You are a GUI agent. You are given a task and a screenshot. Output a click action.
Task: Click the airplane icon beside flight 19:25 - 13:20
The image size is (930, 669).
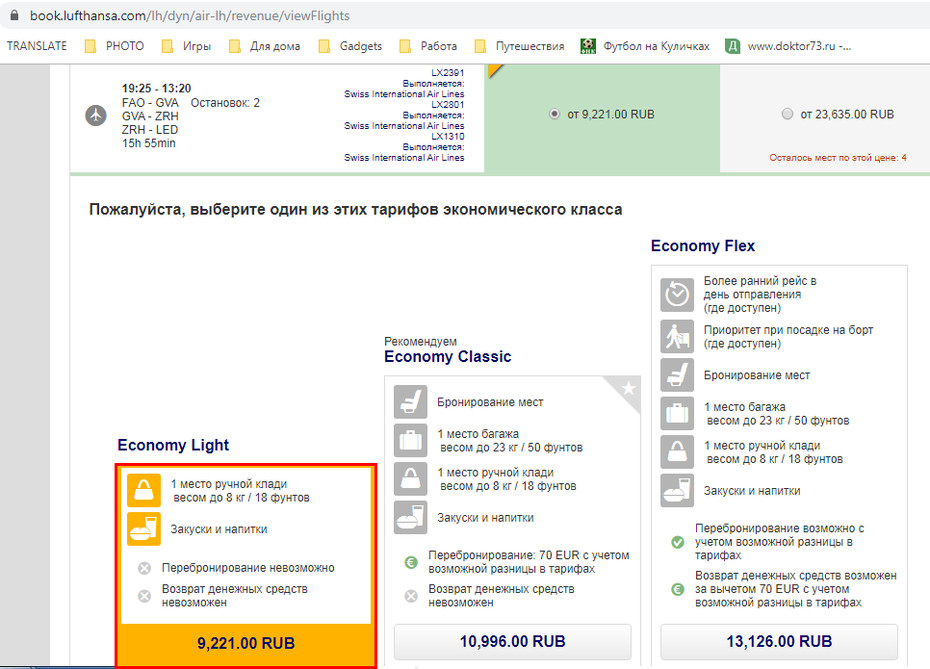tap(95, 115)
